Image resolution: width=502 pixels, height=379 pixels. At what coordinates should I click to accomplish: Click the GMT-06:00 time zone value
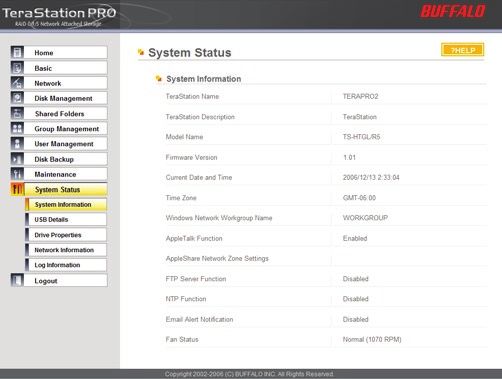359,198
